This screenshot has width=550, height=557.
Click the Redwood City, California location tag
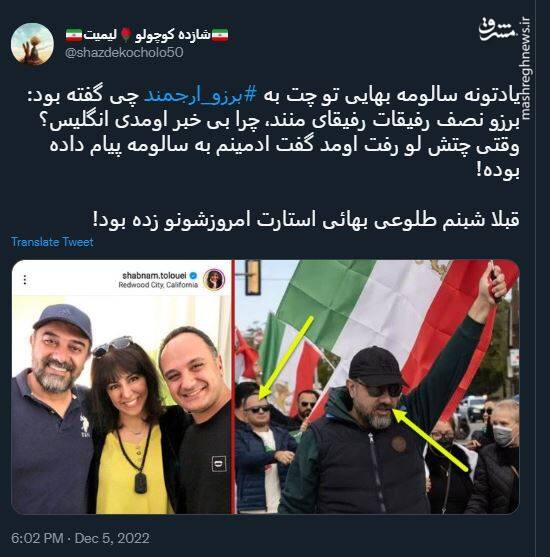click(158, 285)
